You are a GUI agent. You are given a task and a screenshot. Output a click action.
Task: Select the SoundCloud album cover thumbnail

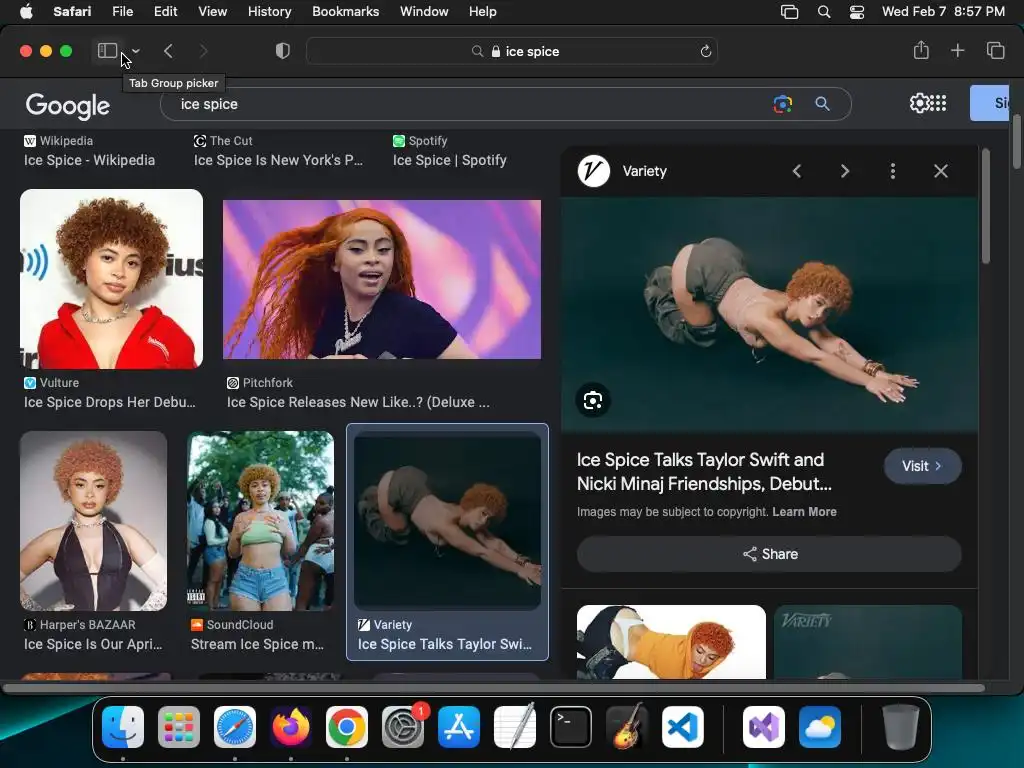261,520
